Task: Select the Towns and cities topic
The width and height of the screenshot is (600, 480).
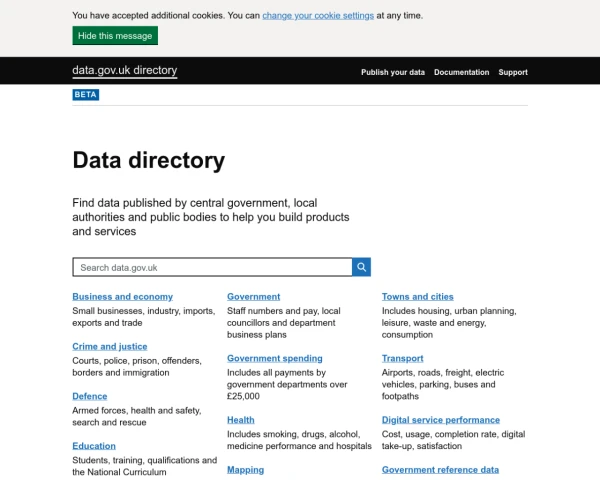Action: (x=417, y=297)
